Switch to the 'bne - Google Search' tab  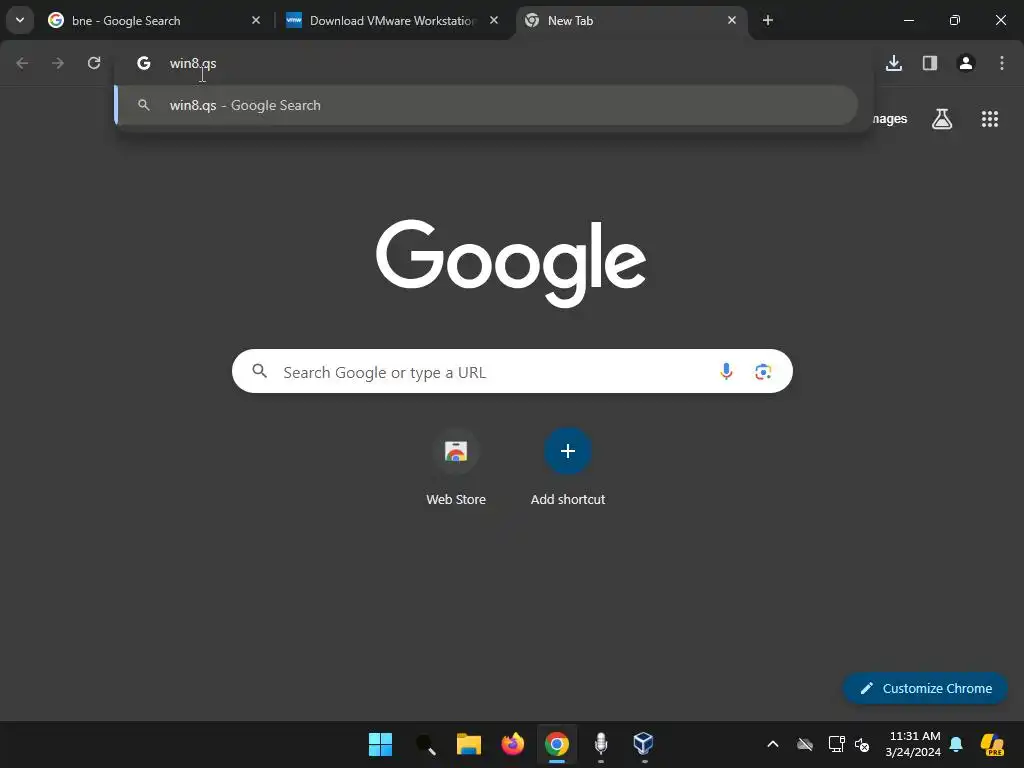point(154,20)
